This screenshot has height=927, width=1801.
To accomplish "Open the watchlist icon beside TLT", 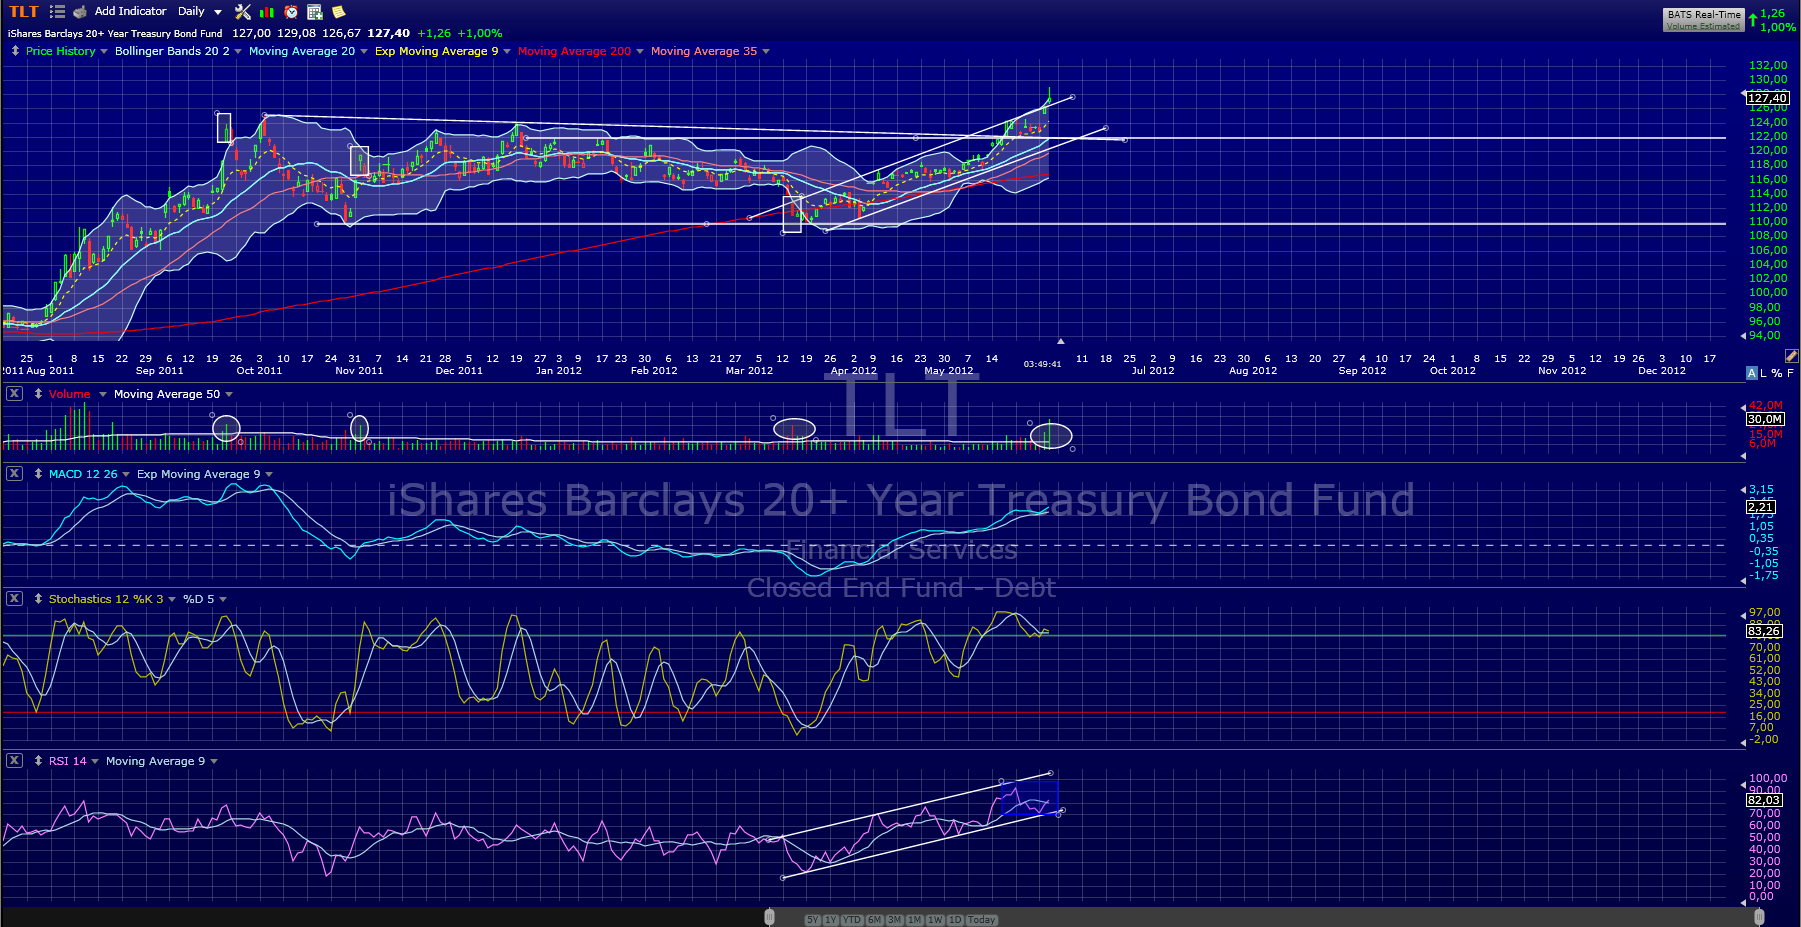I will [57, 12].
